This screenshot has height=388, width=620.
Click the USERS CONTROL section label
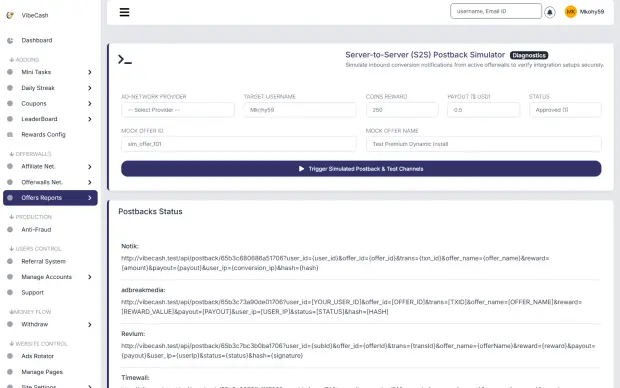pos(38,249)
